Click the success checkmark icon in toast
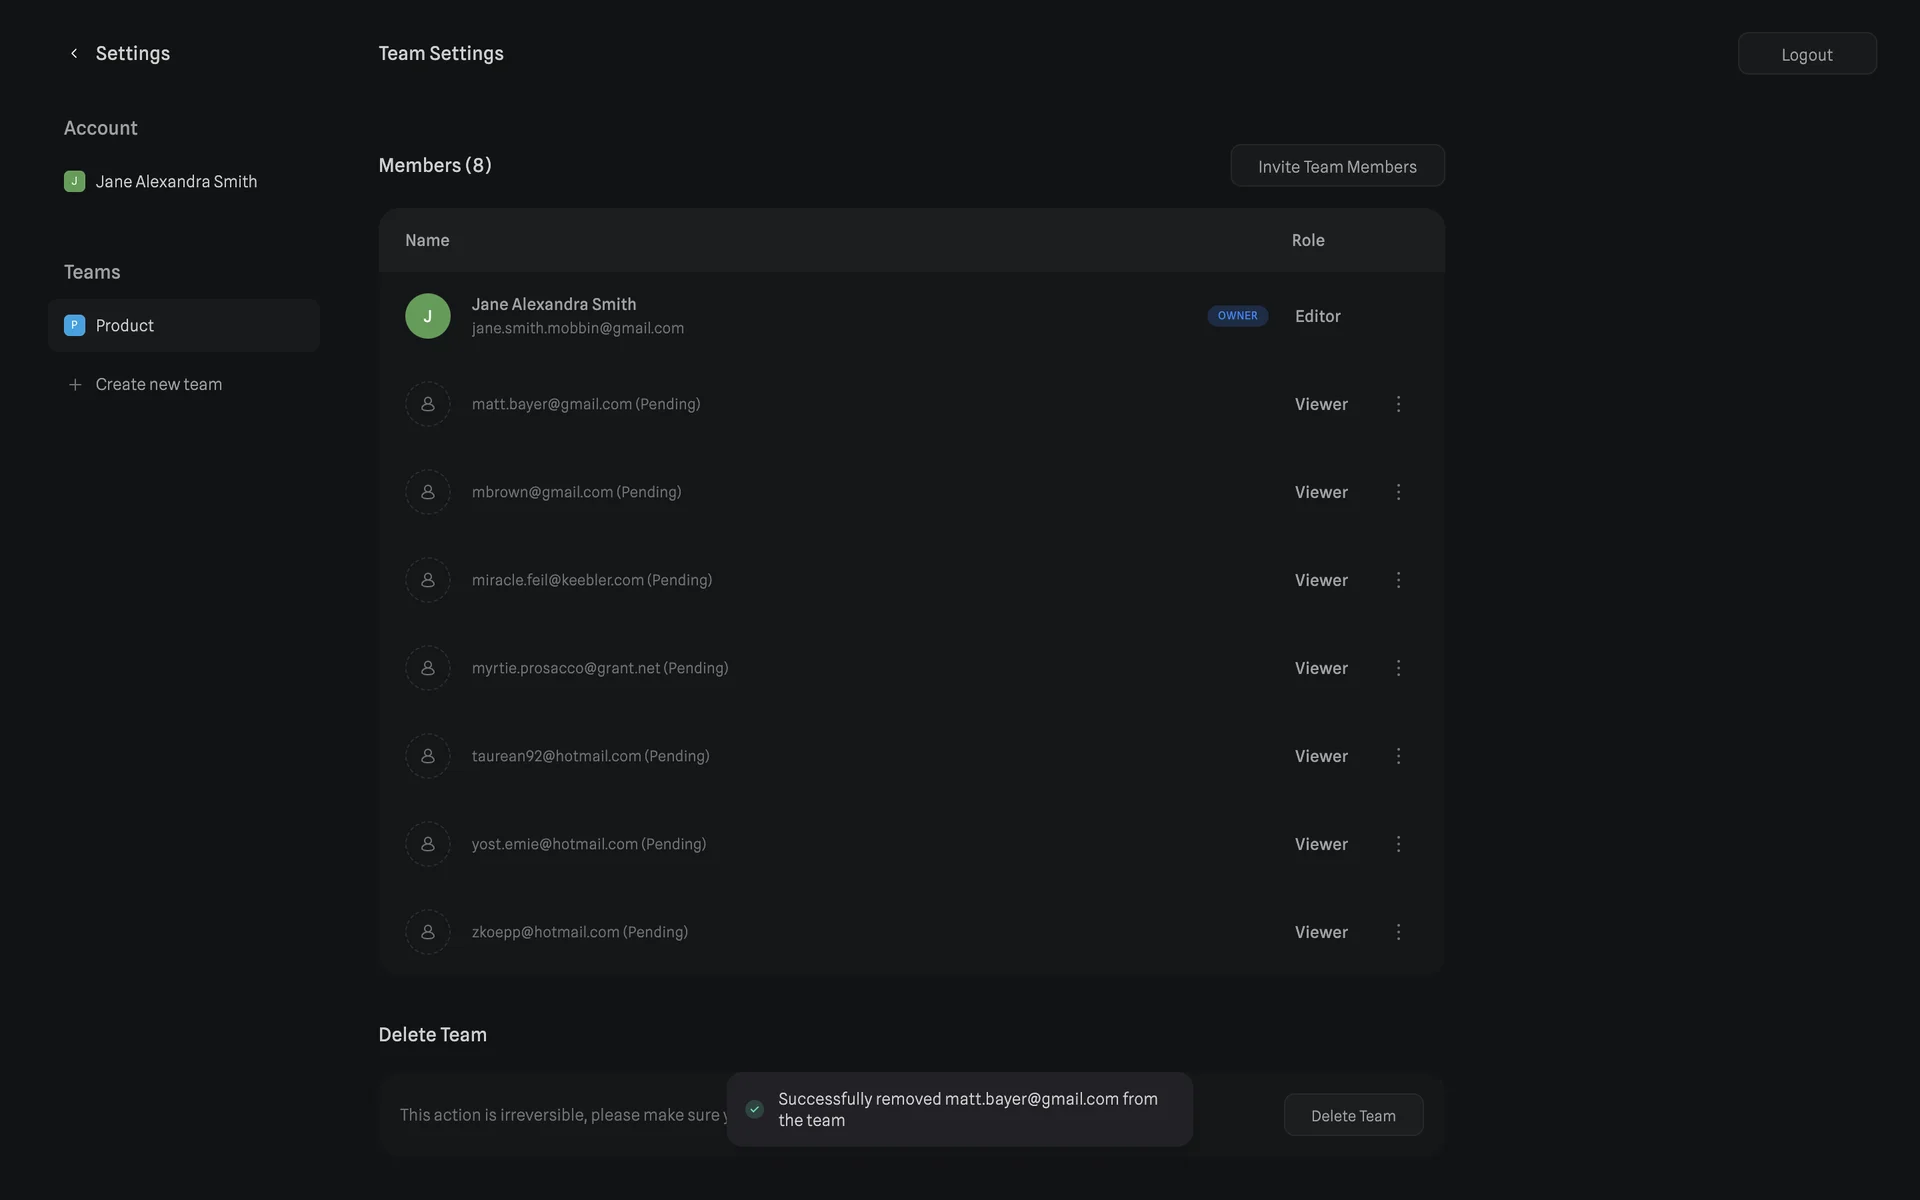This screenshot has height=1200, width=1920. 755,1109
